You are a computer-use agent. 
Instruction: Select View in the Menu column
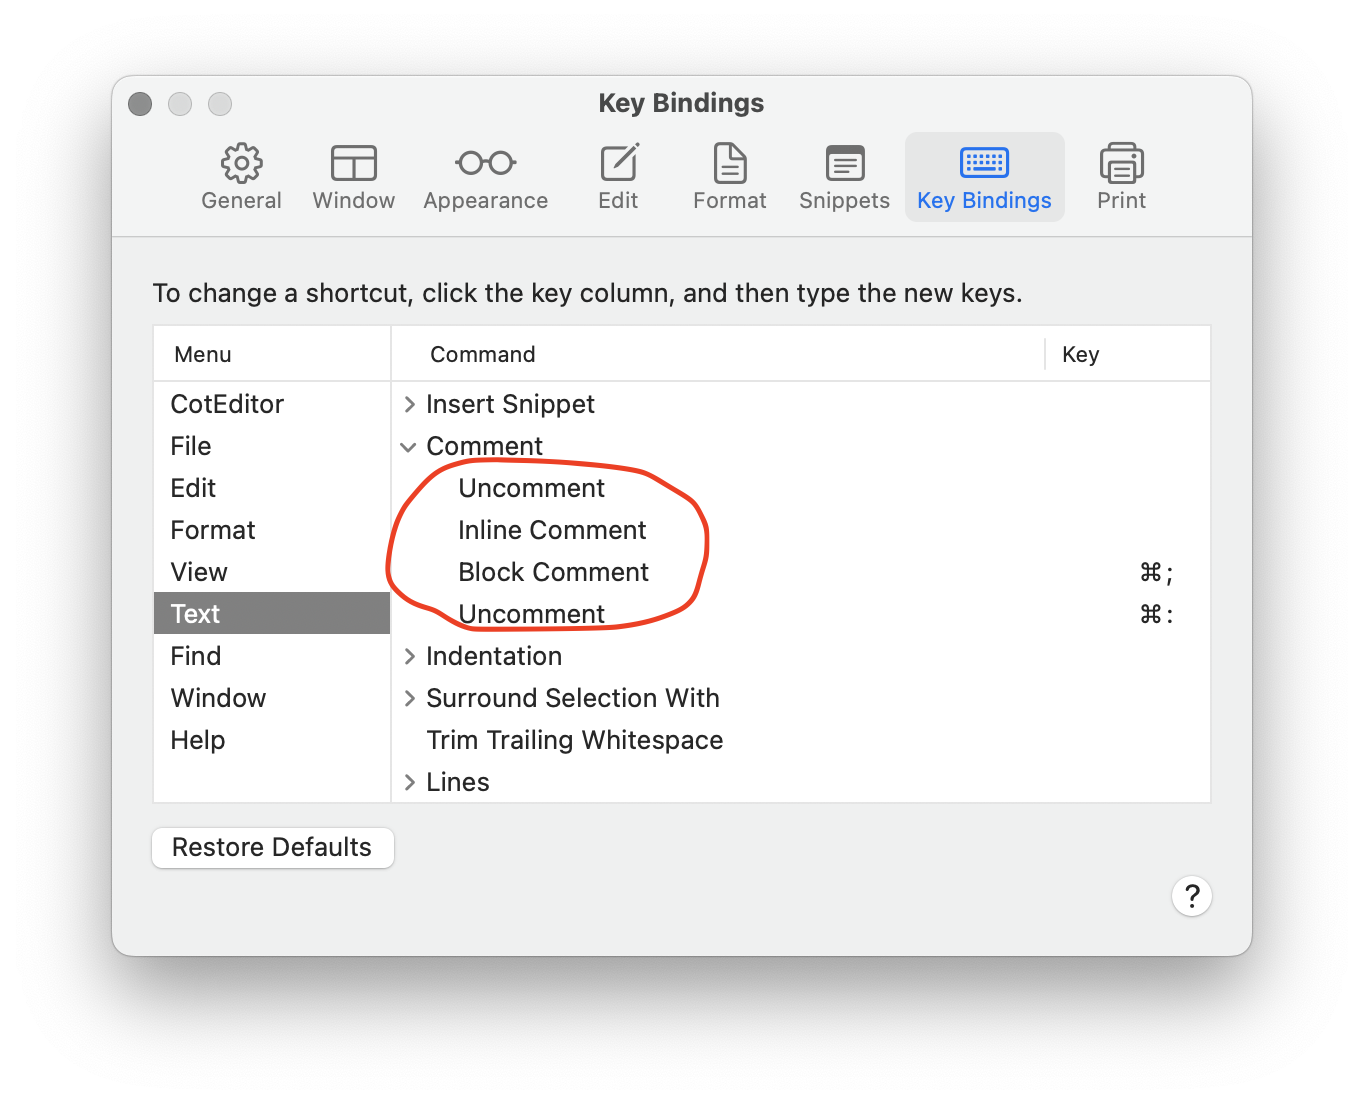point(198,571)
